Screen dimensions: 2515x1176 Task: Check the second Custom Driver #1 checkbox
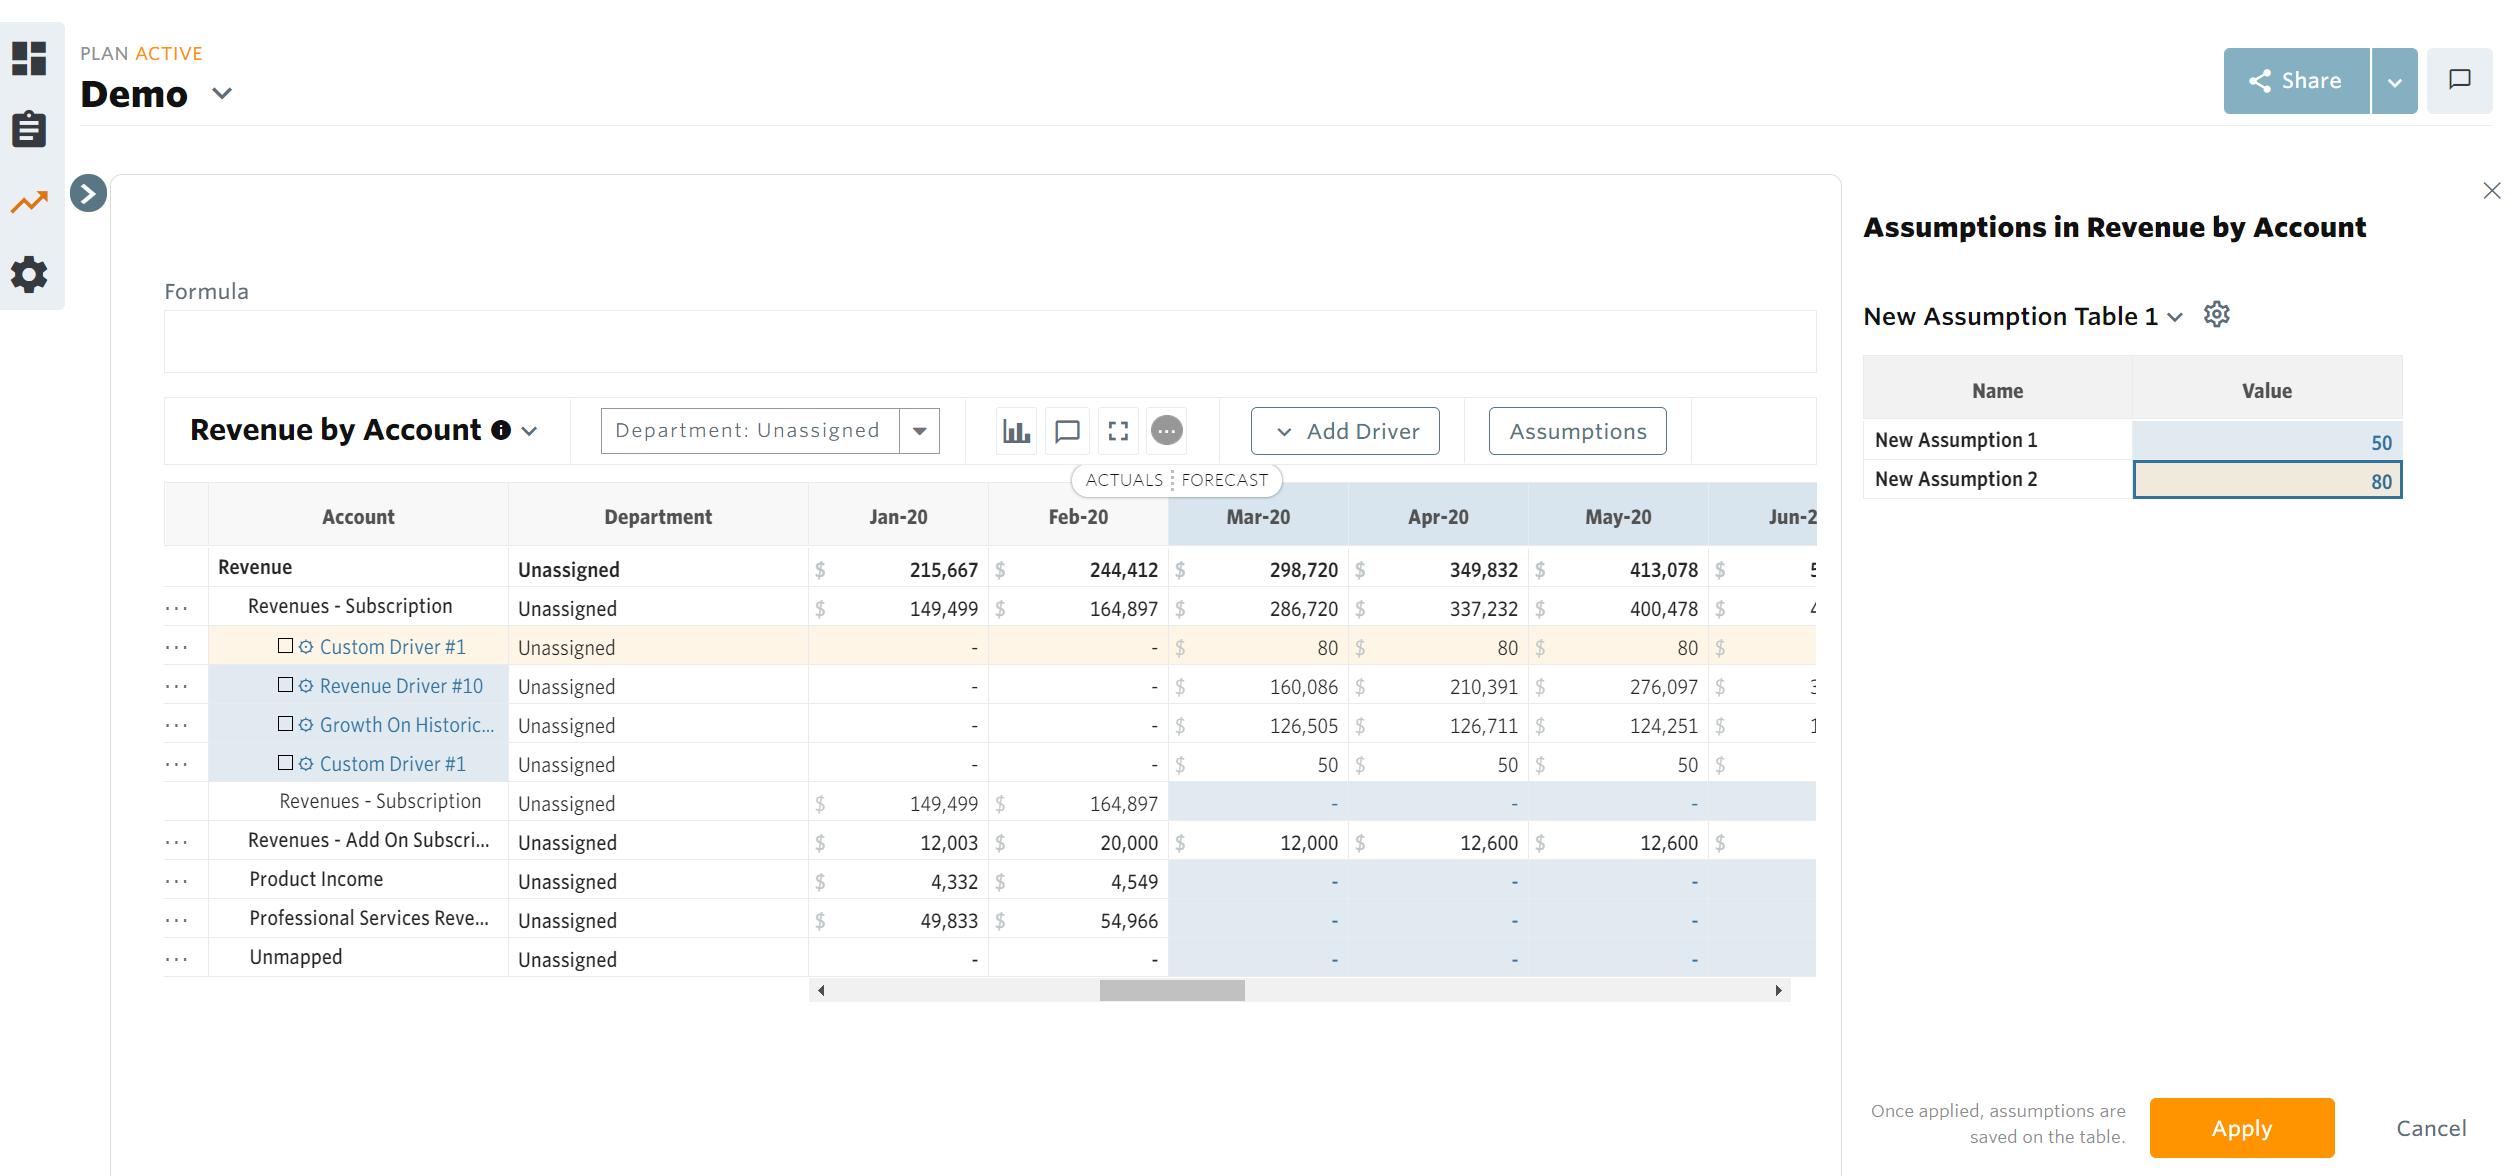pyautogui.click(x=285, y=763)
